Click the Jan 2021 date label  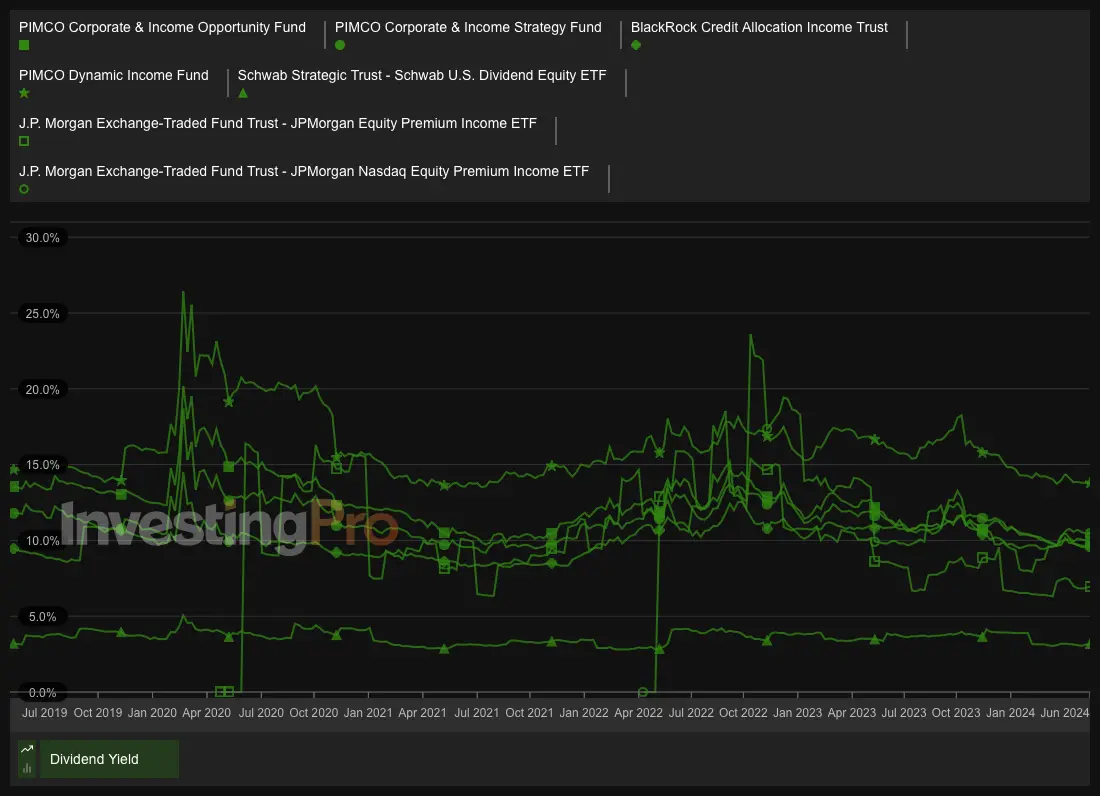(368, 713)
